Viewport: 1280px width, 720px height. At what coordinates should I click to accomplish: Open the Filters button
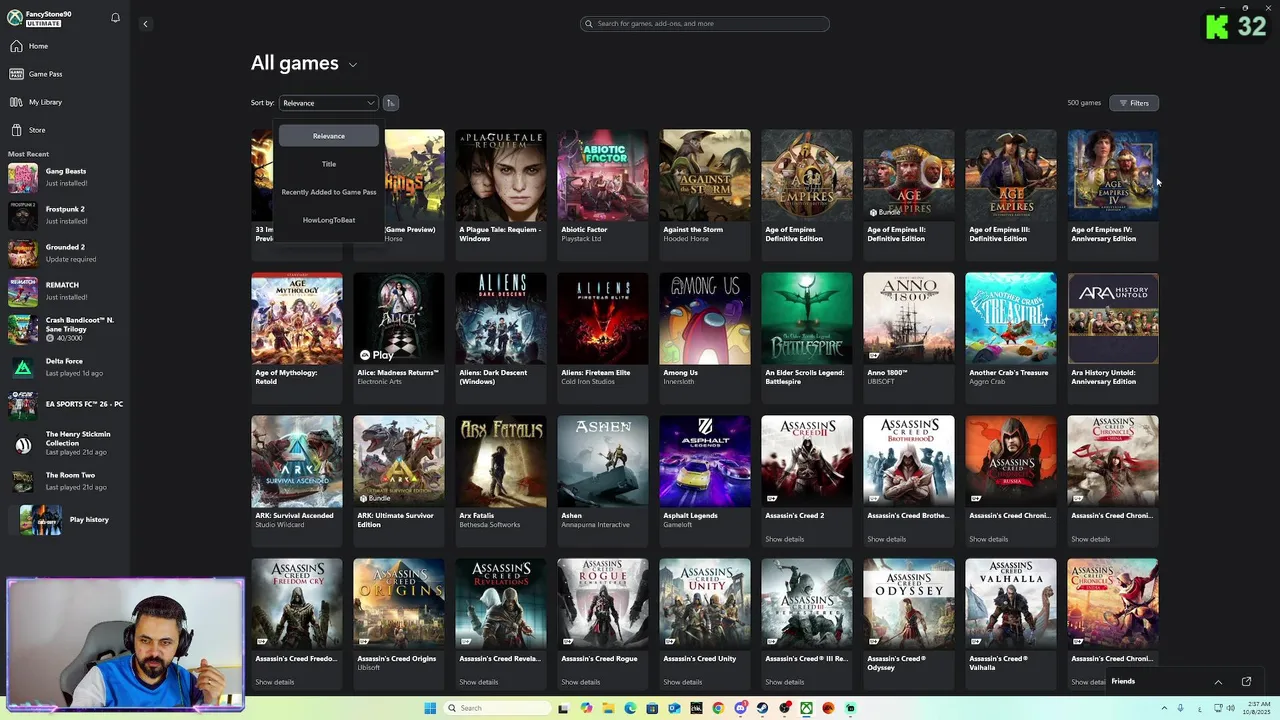[1134, 103]
